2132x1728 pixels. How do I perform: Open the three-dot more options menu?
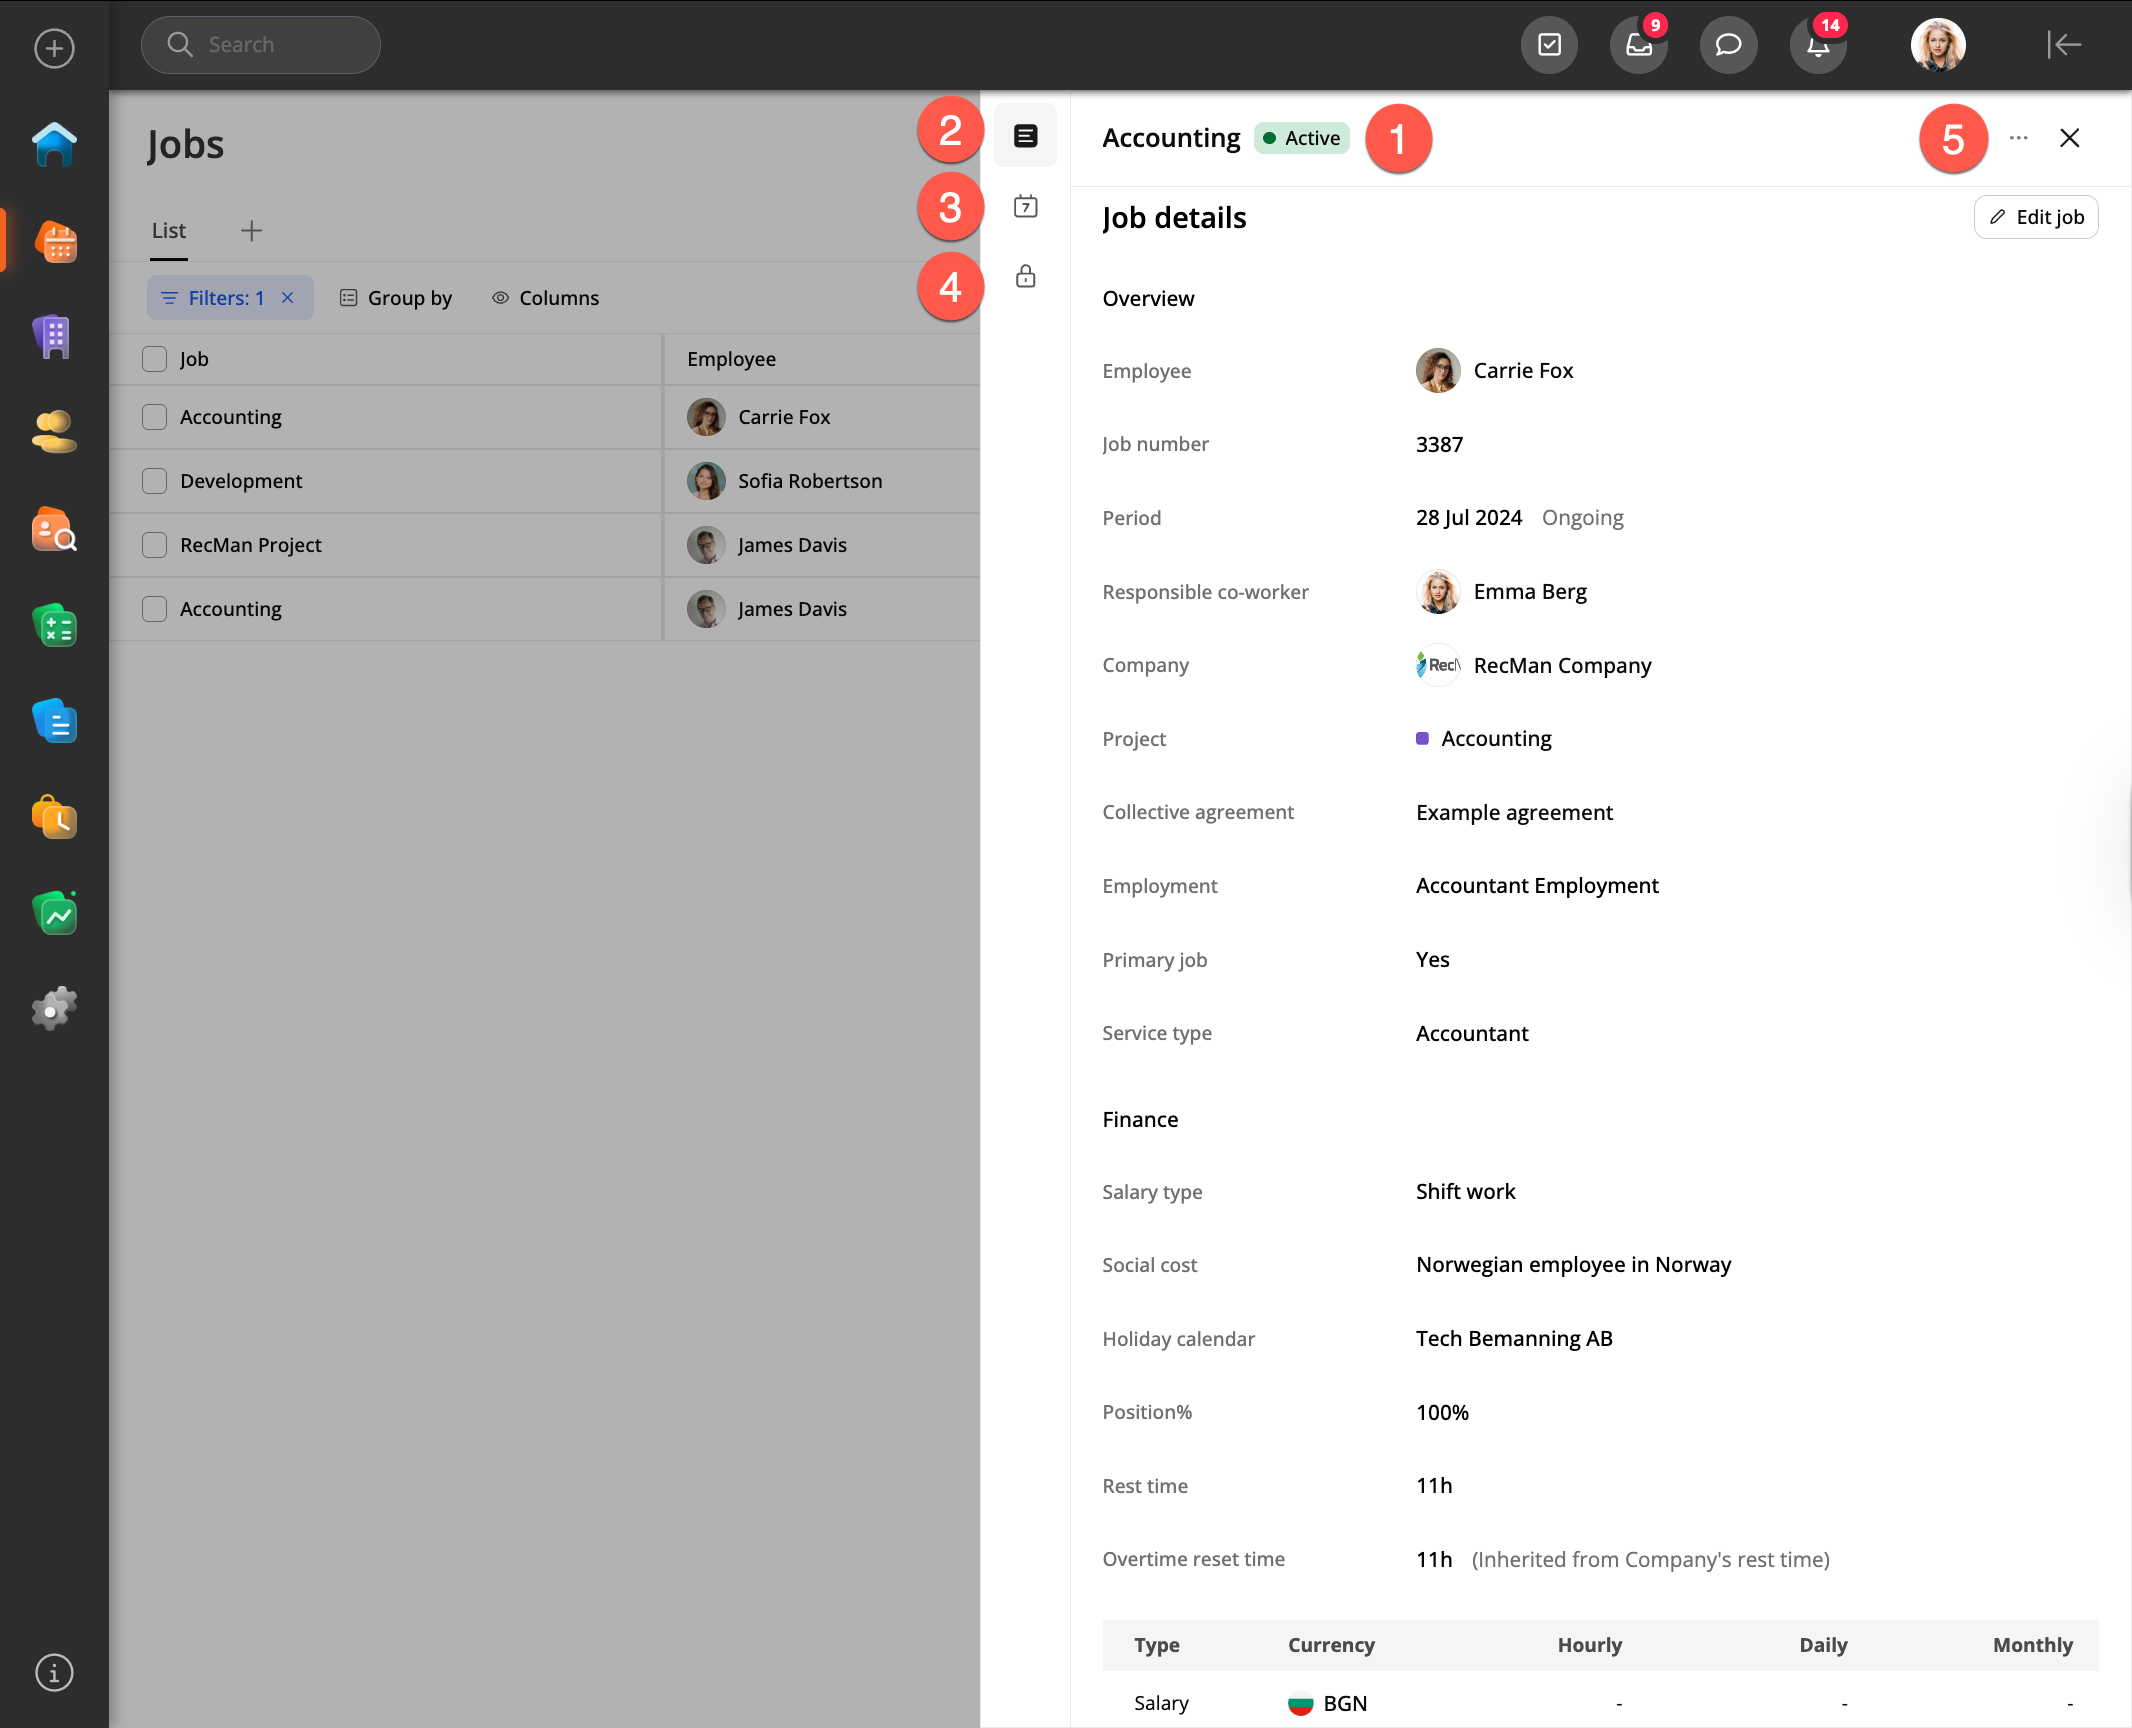click(2018, 138)
